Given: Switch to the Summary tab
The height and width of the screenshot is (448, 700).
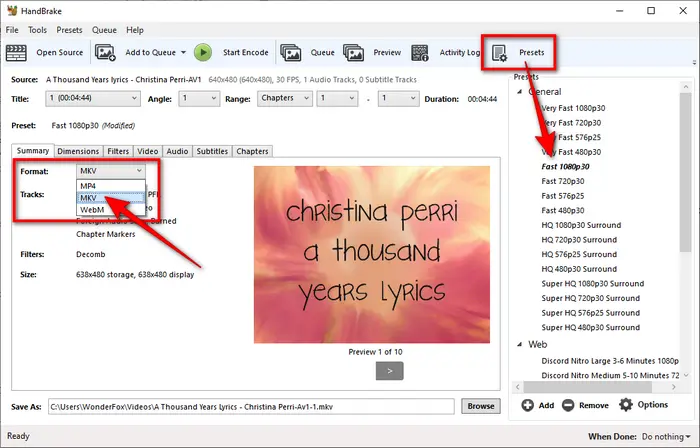Looking at the screenshot, I should pyautogui.click(x=33, y=151).
